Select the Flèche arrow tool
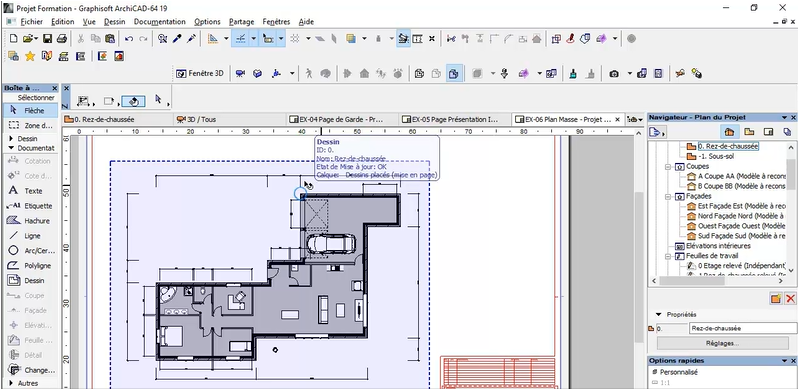This screenshot has width=799, height=390. pos(31,110)
